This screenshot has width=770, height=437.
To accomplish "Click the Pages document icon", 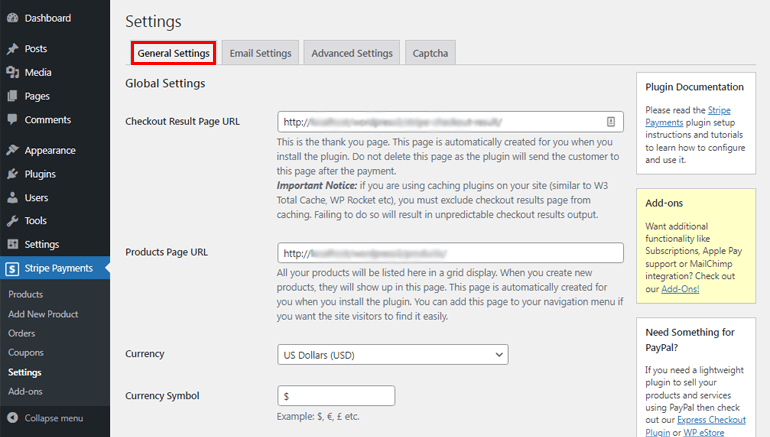I will (x=12, y=96).
